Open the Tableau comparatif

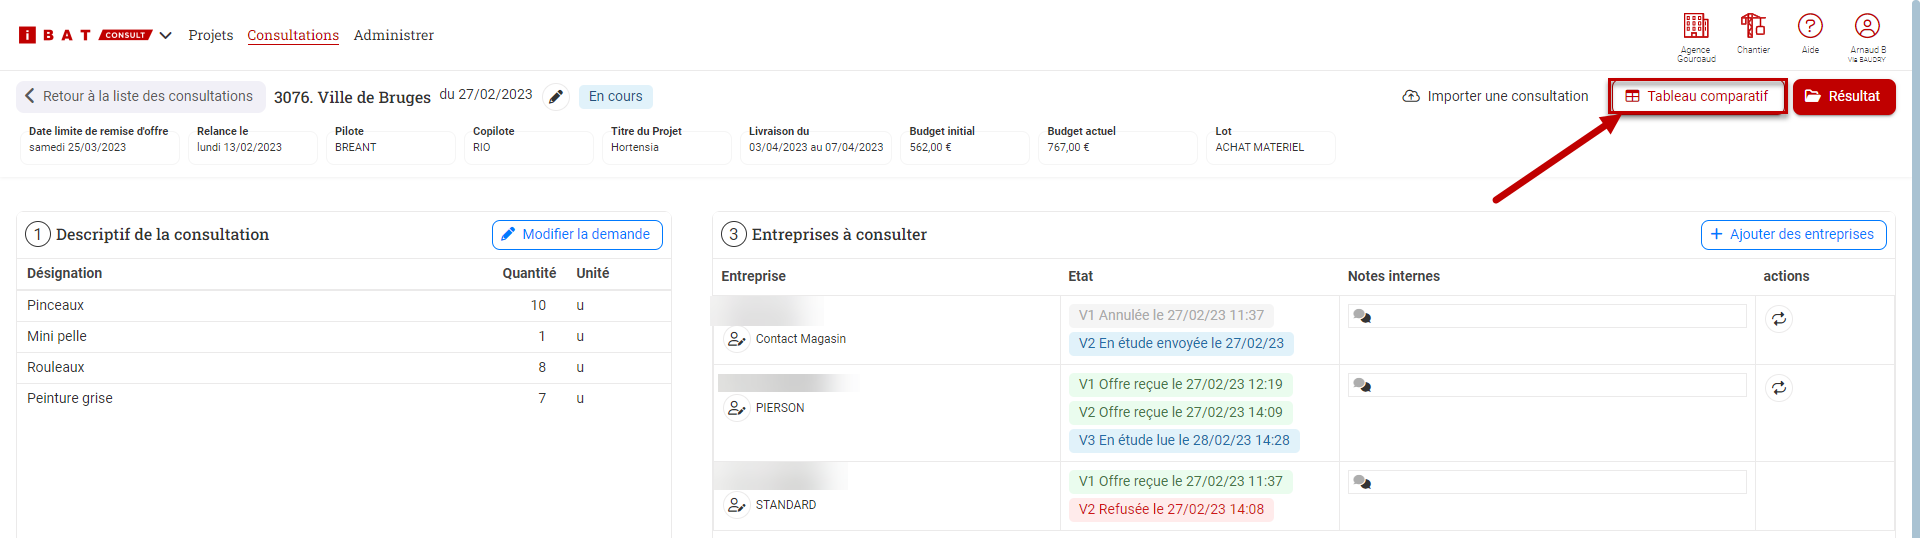[1697, 96]
